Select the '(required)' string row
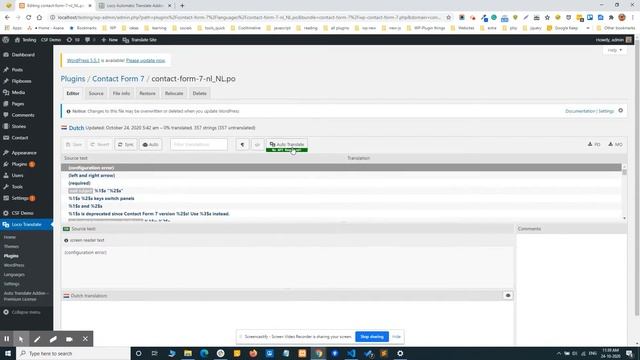The image size is (640, 360). [341, 183]
